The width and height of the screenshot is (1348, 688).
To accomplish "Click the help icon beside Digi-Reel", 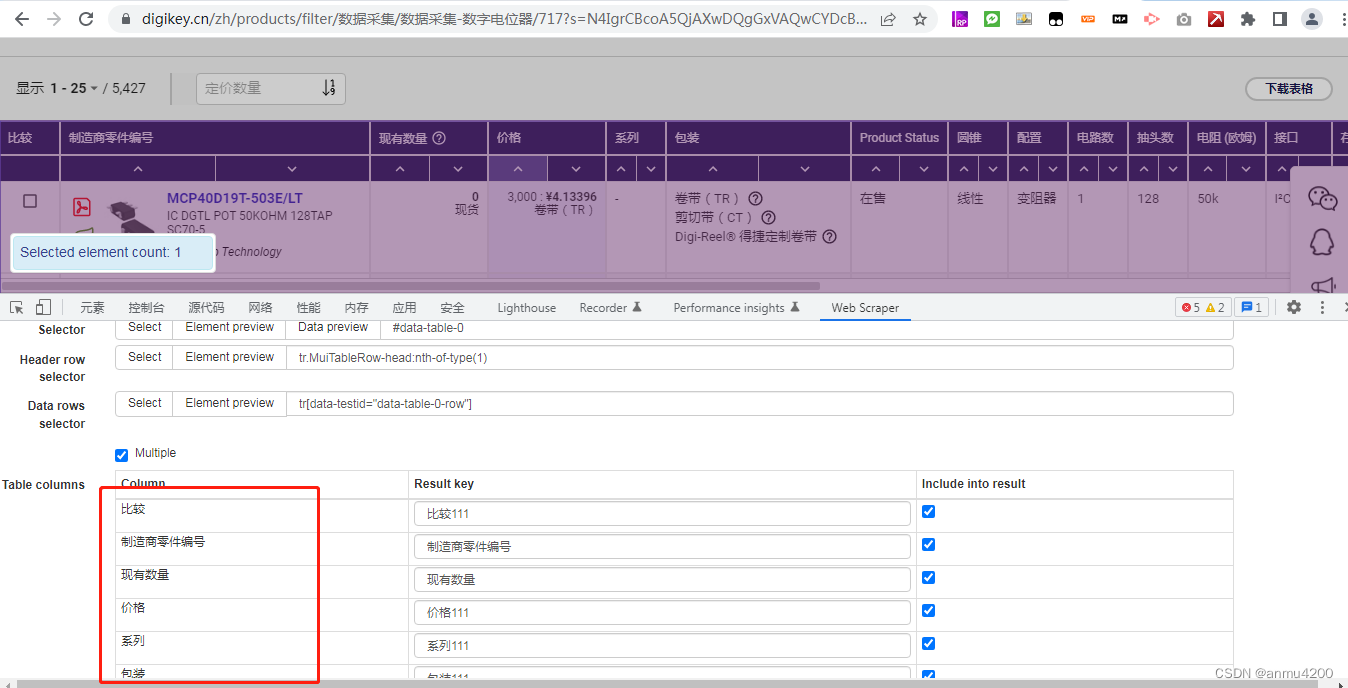I will (829, 236).
